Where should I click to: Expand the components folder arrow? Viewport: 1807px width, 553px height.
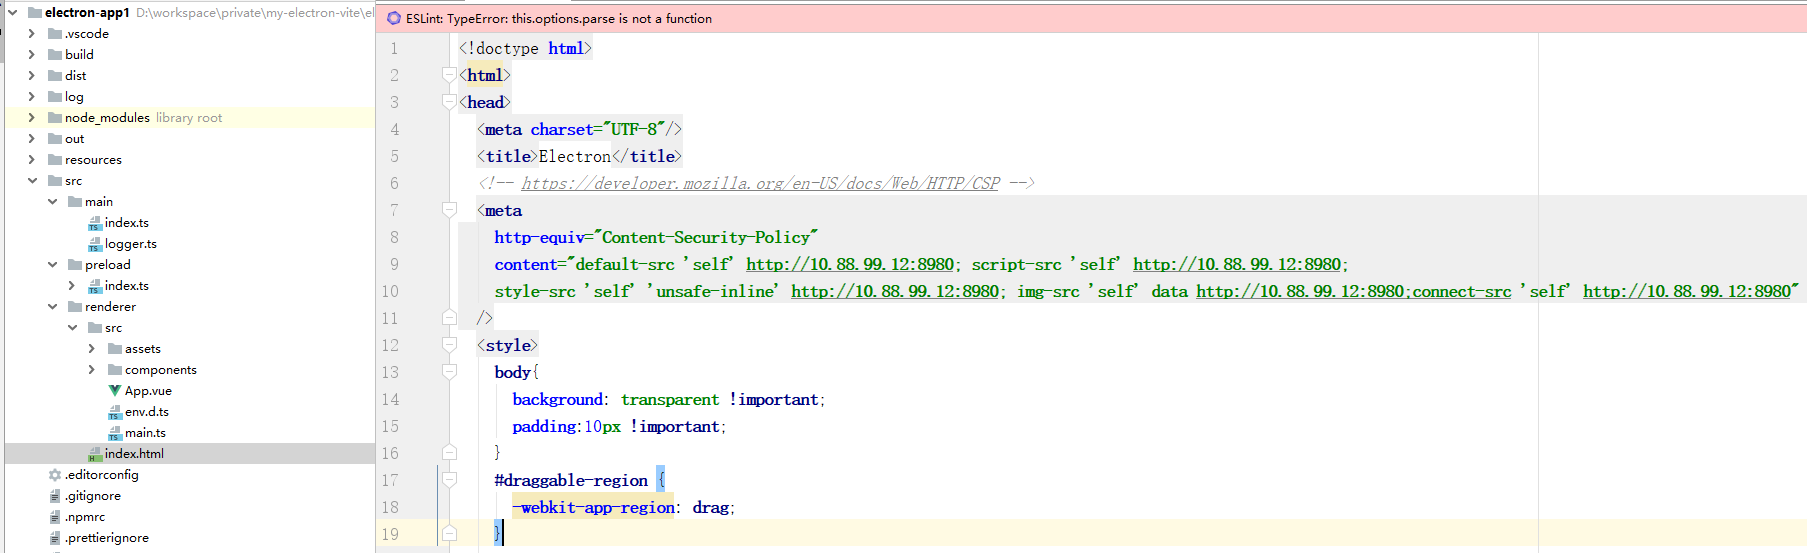pos(92,370)
